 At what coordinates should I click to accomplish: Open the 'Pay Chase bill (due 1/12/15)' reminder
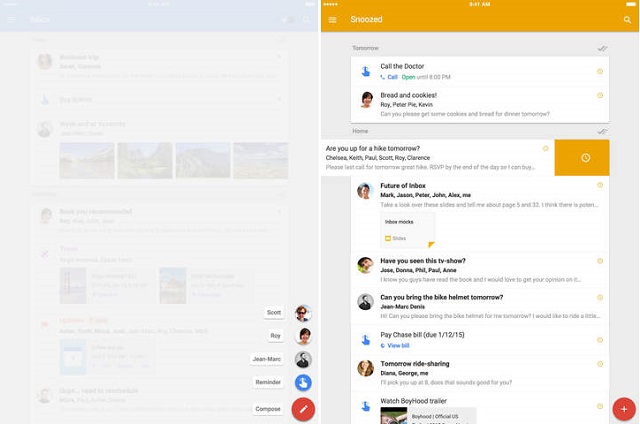click(422, 335)
